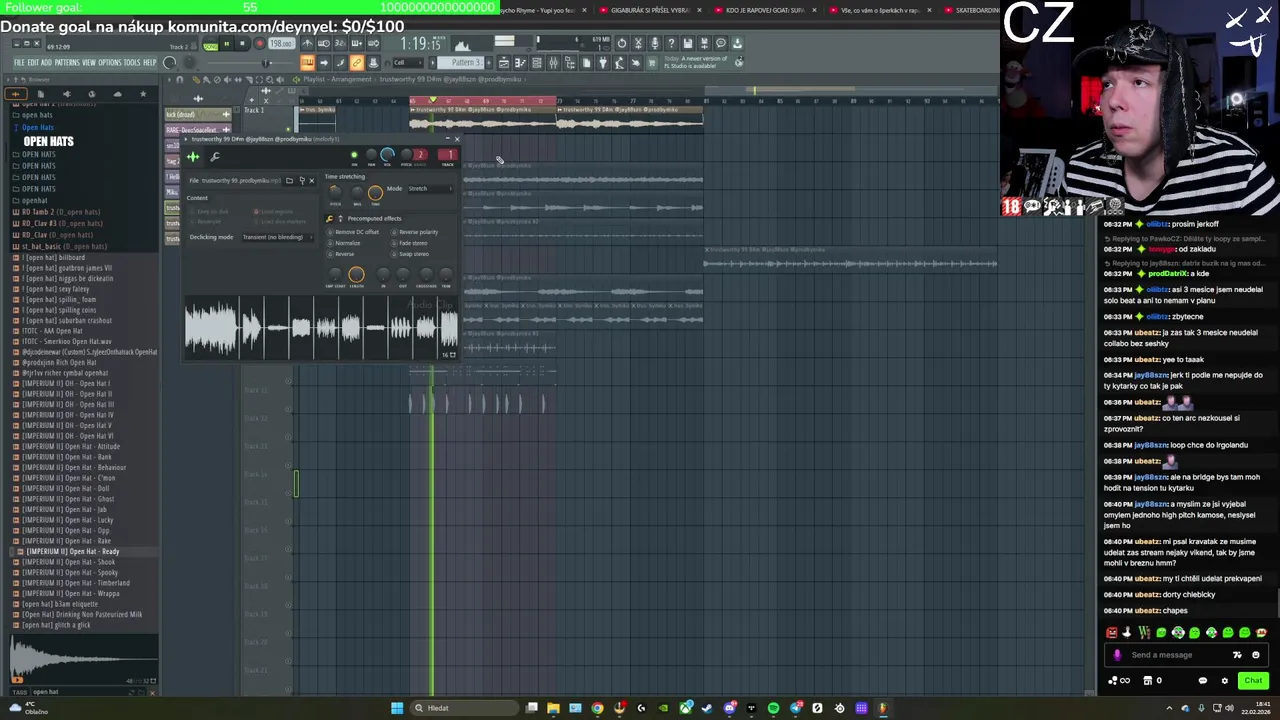Open the arrow menu in the sampler title bar
The height and width of the screenshot is (720, 1280).
(186, 139)
